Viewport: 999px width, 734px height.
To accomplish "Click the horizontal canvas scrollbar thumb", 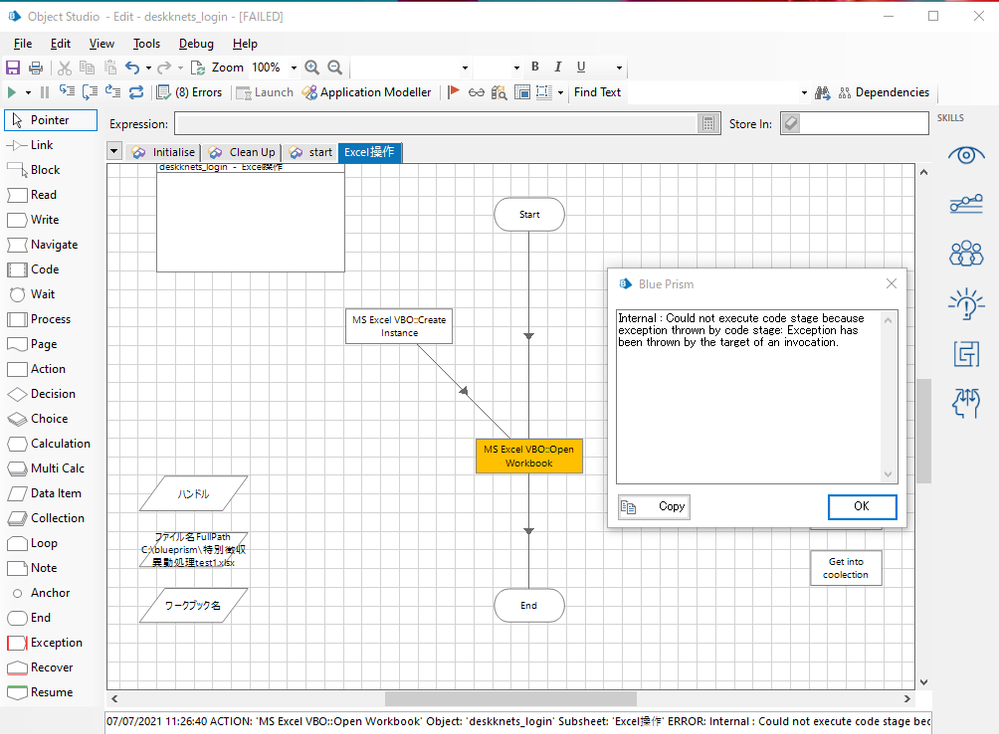I will (510, 699).
